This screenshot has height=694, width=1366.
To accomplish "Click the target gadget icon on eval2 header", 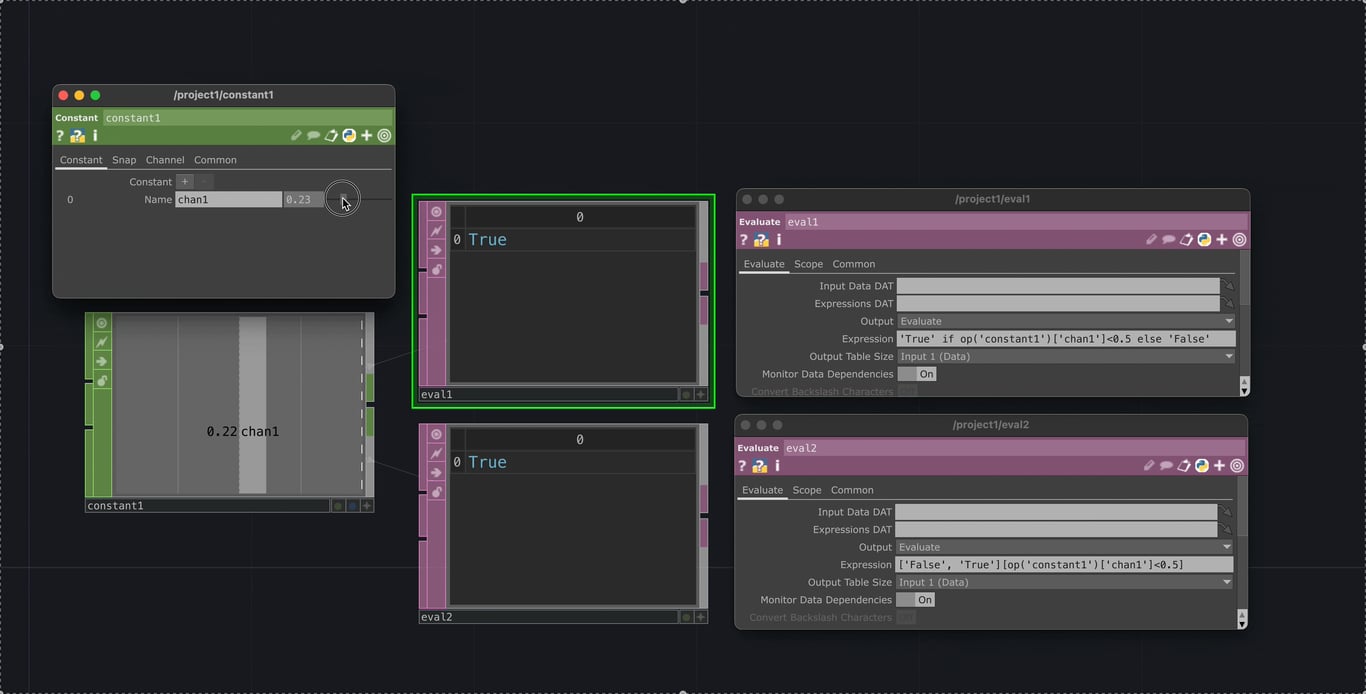I will coord(1239,465).
